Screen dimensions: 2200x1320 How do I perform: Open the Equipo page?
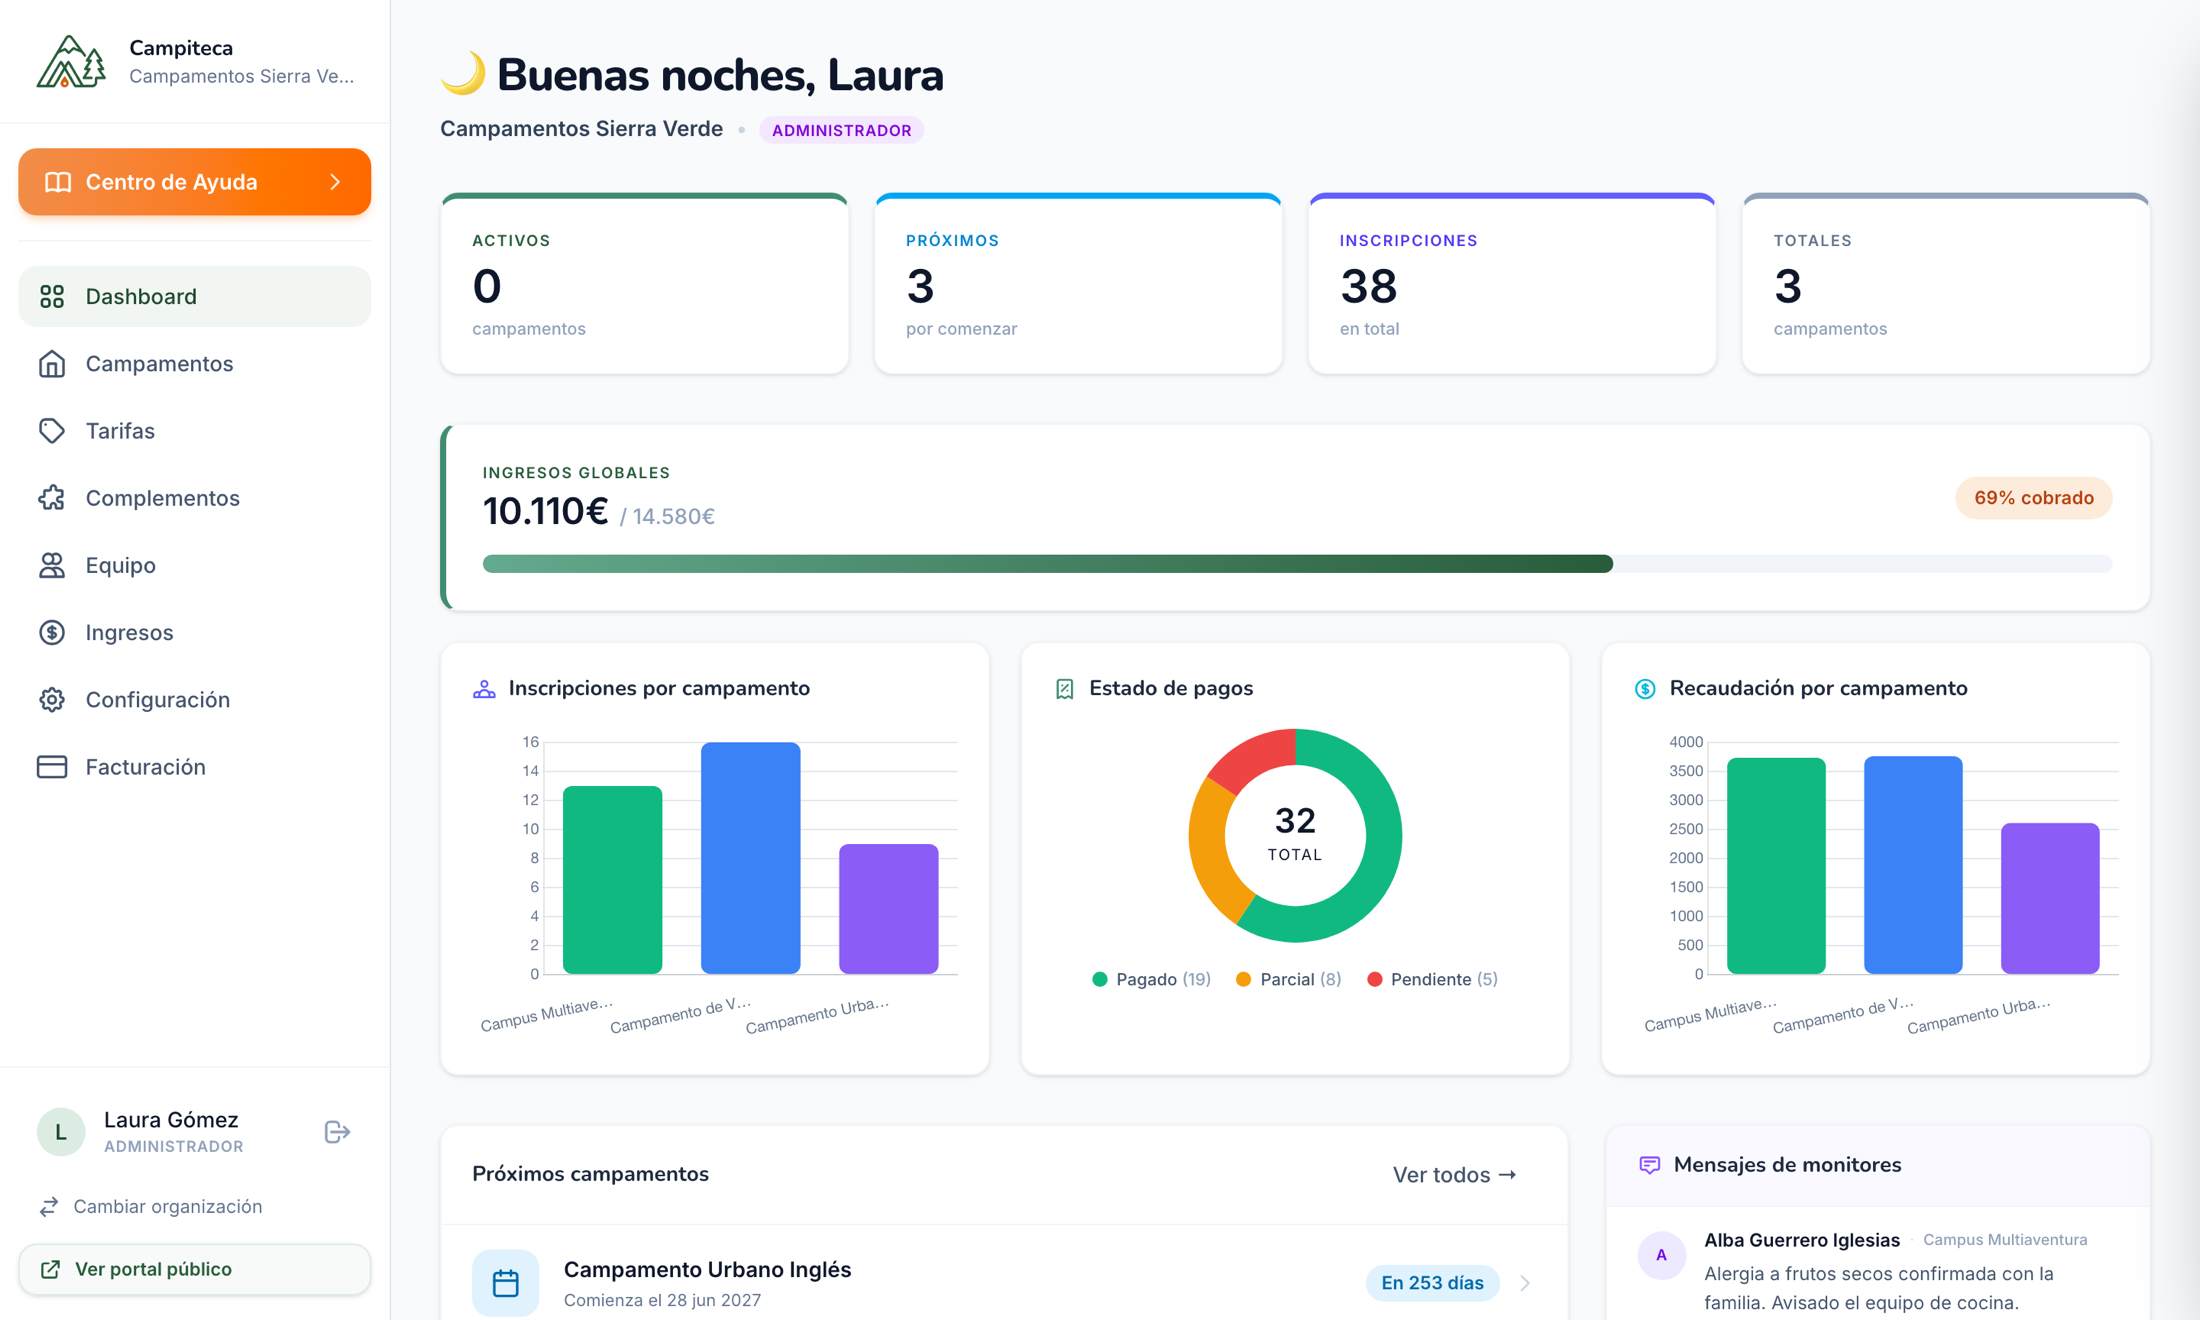click(195, 565)
